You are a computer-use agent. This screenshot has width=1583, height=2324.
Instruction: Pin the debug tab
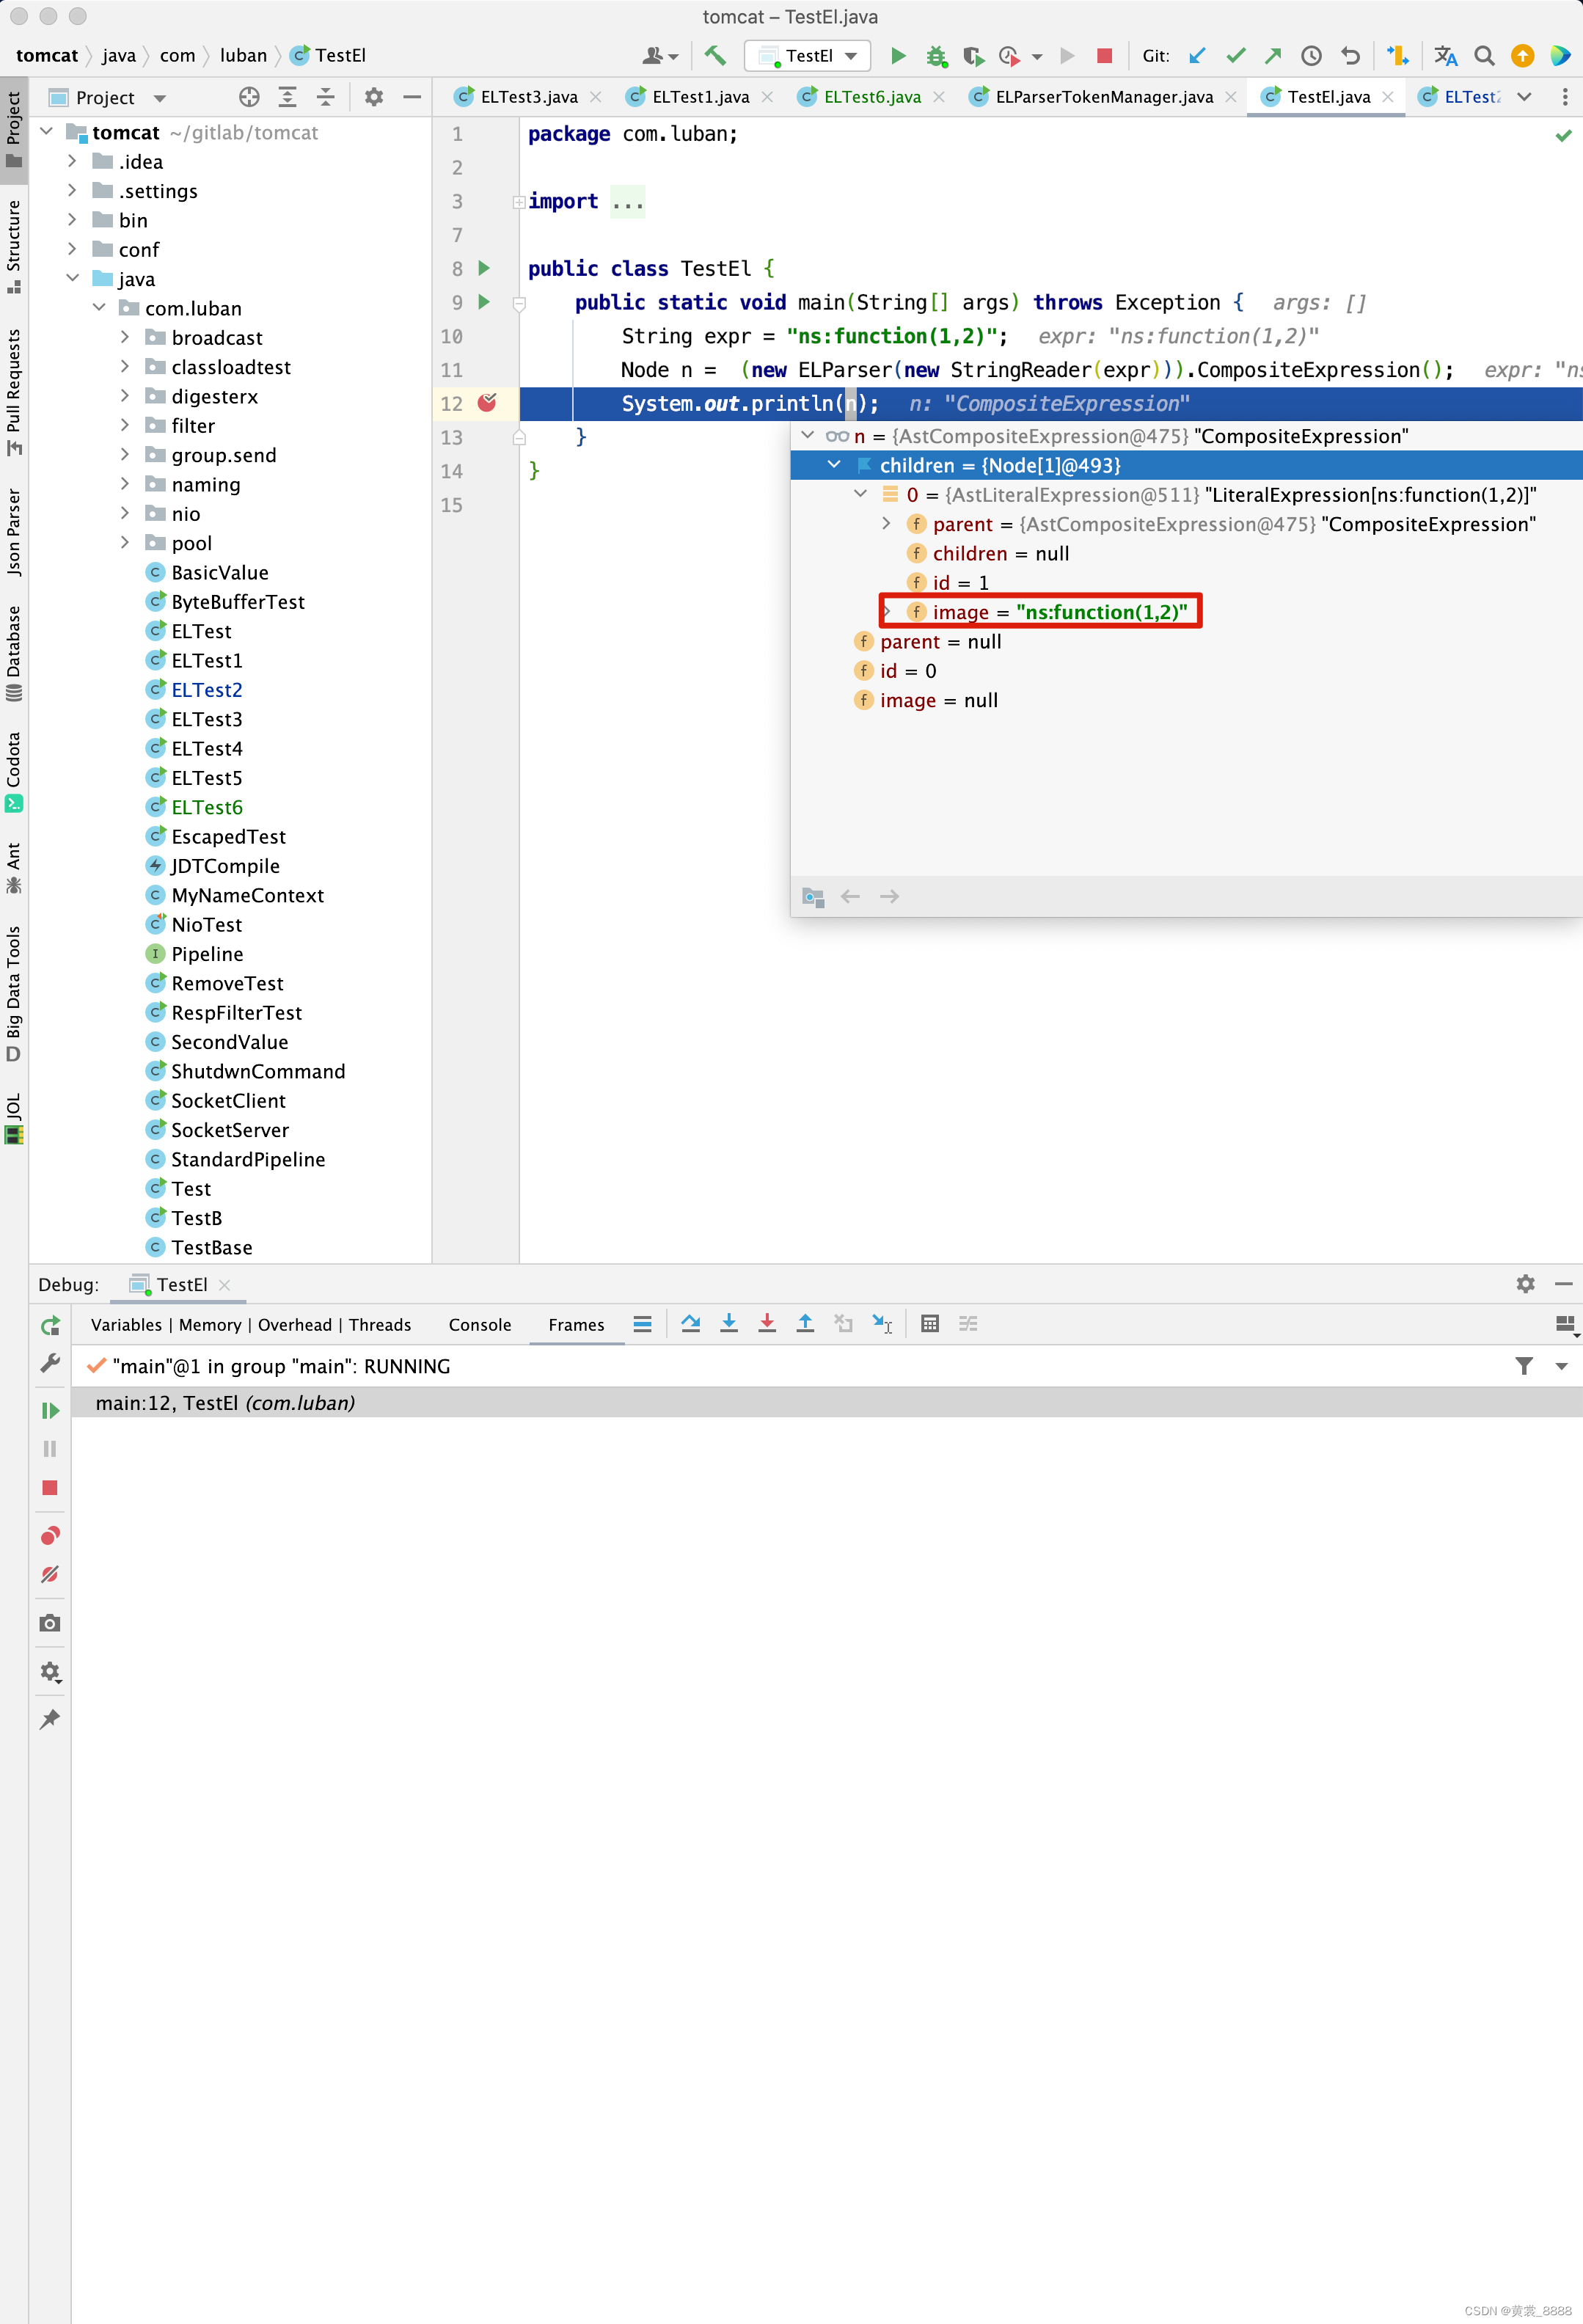(x=50, y=1719)
